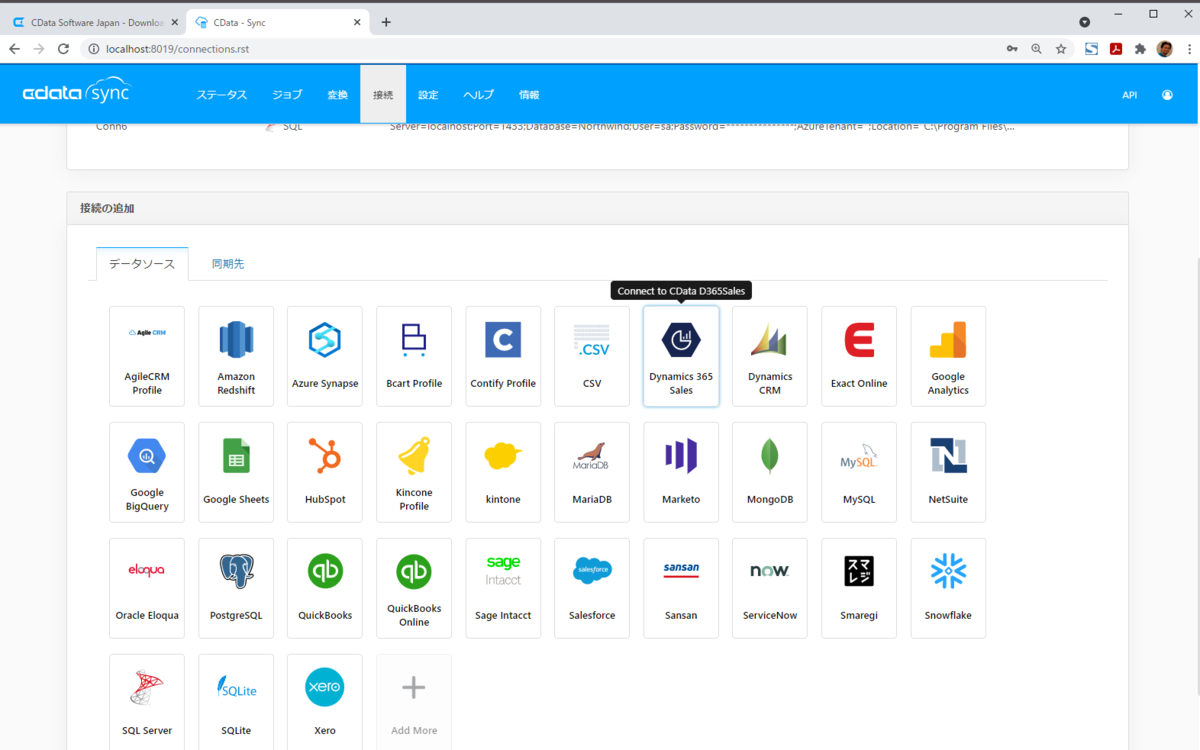Switch to the 同期先 tab
The width and height of the screenshot is (1200, 750).
point(228,264)
